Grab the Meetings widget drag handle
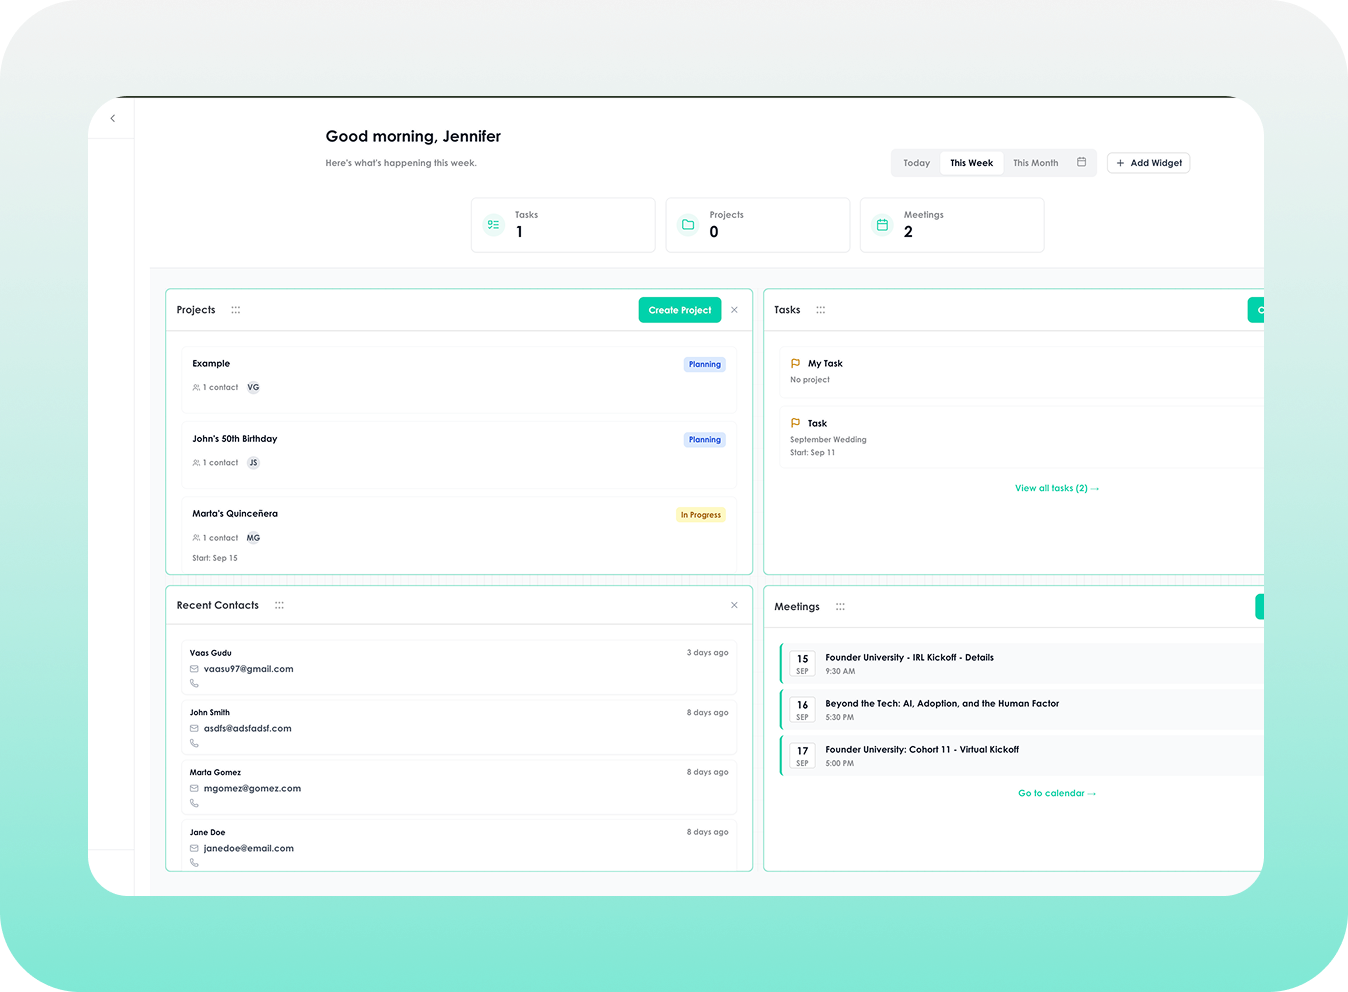 (840, 606)
